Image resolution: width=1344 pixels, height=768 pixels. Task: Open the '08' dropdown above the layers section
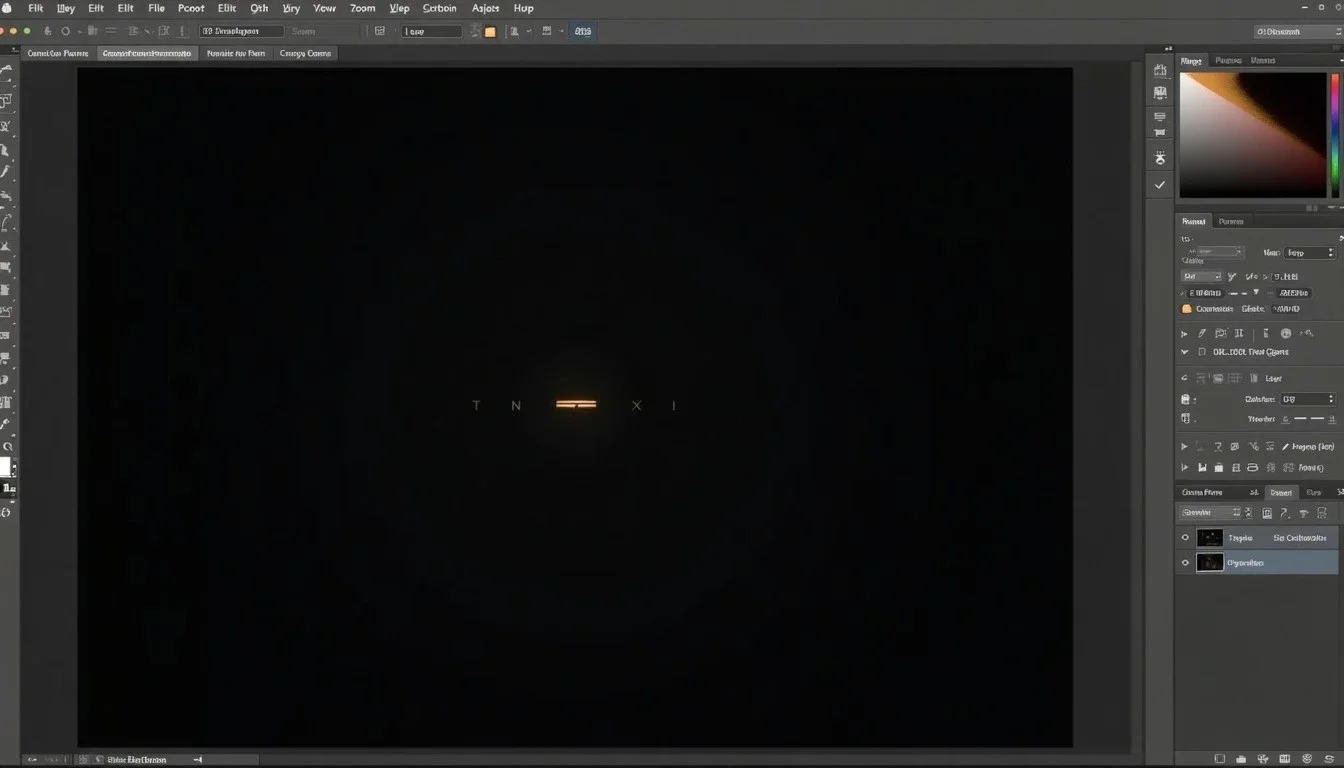(1308, 399)
